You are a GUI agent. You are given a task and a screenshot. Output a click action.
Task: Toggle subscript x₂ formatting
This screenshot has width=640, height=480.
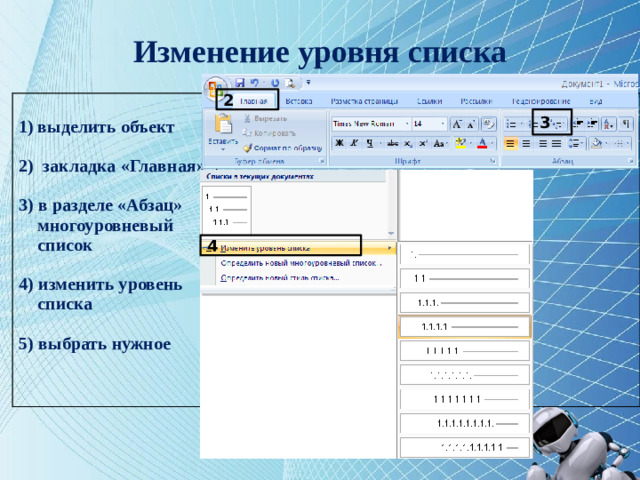point(408,144)
